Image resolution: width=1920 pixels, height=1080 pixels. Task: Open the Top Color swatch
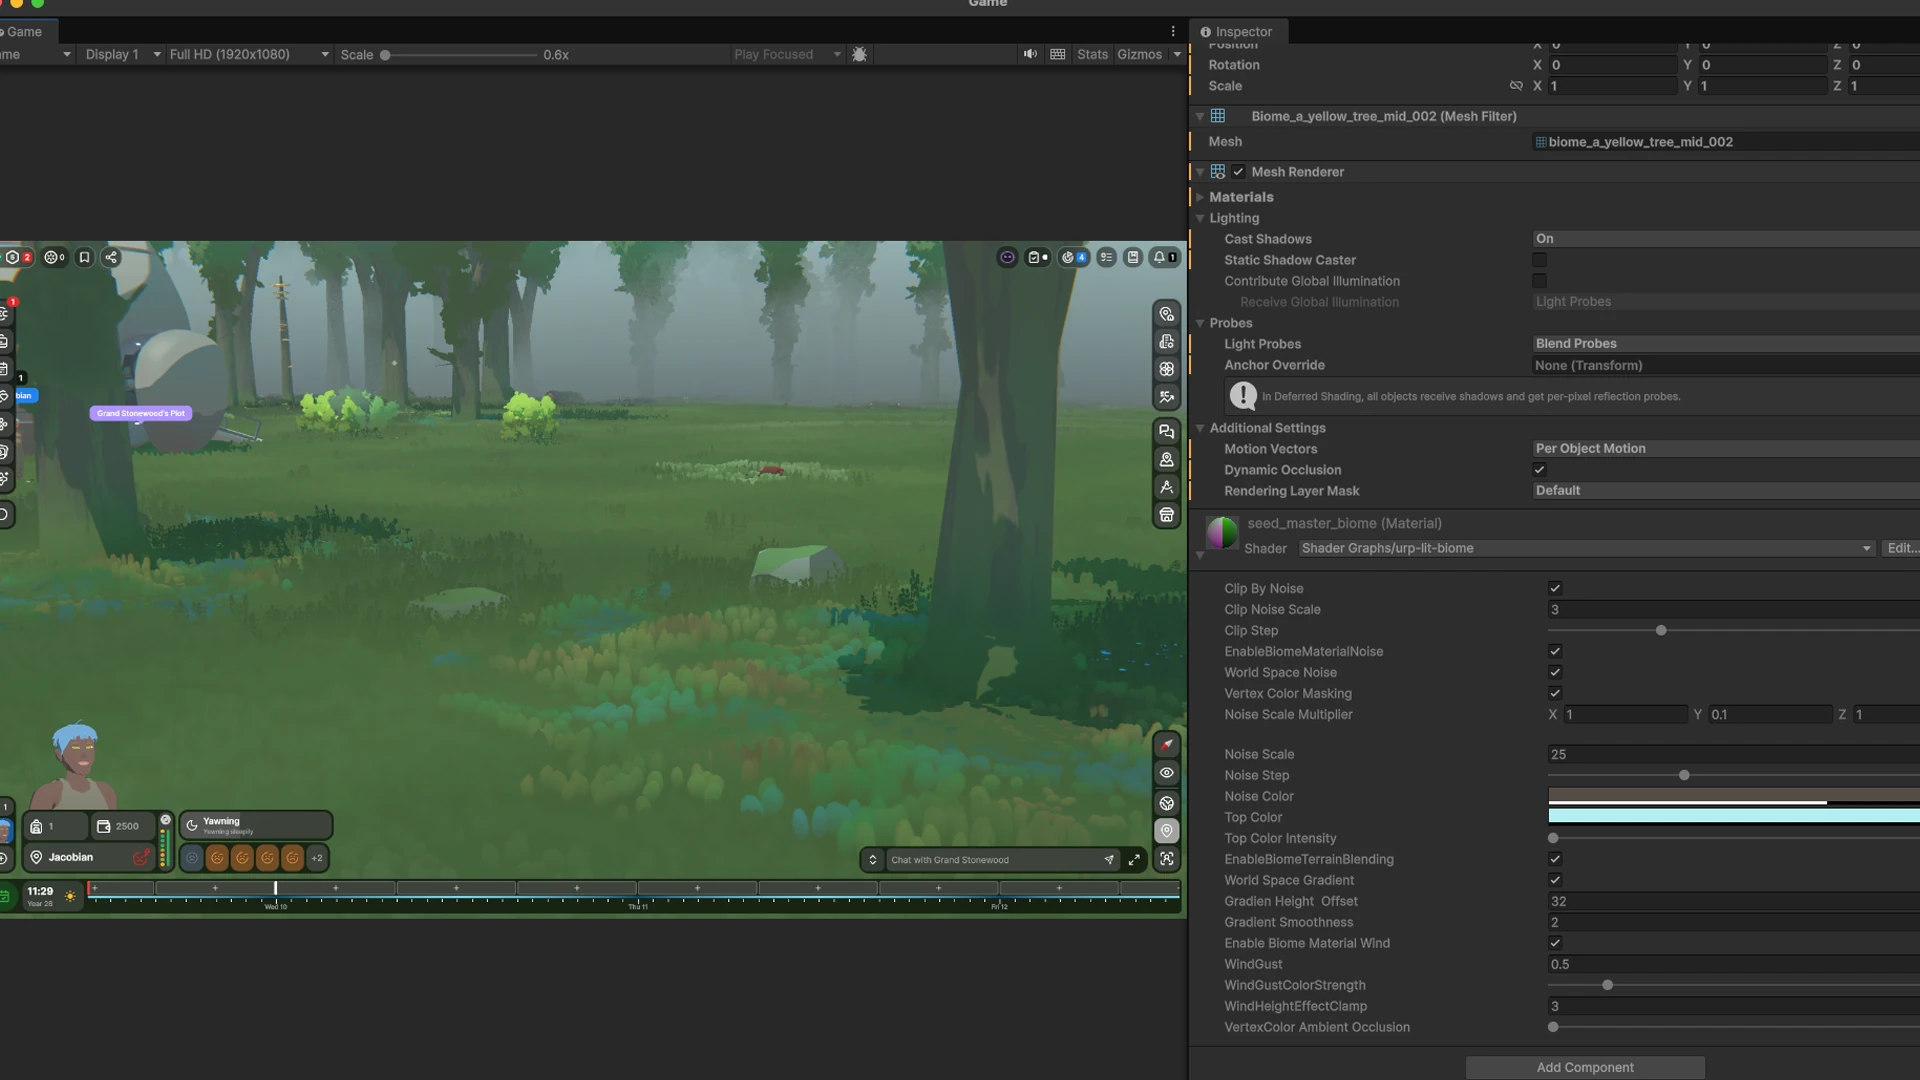click(1734, 816)
